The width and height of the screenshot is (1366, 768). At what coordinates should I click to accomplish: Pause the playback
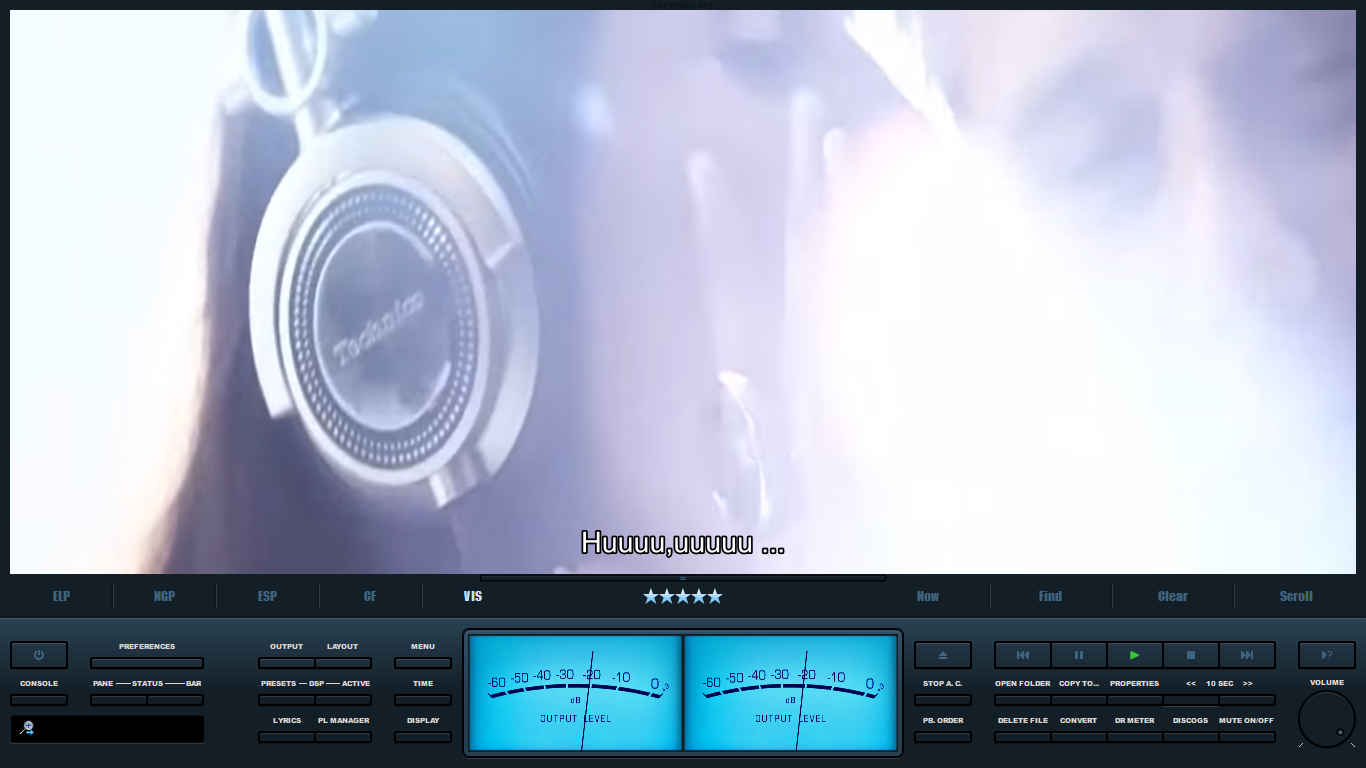[x=1078, y=655]
